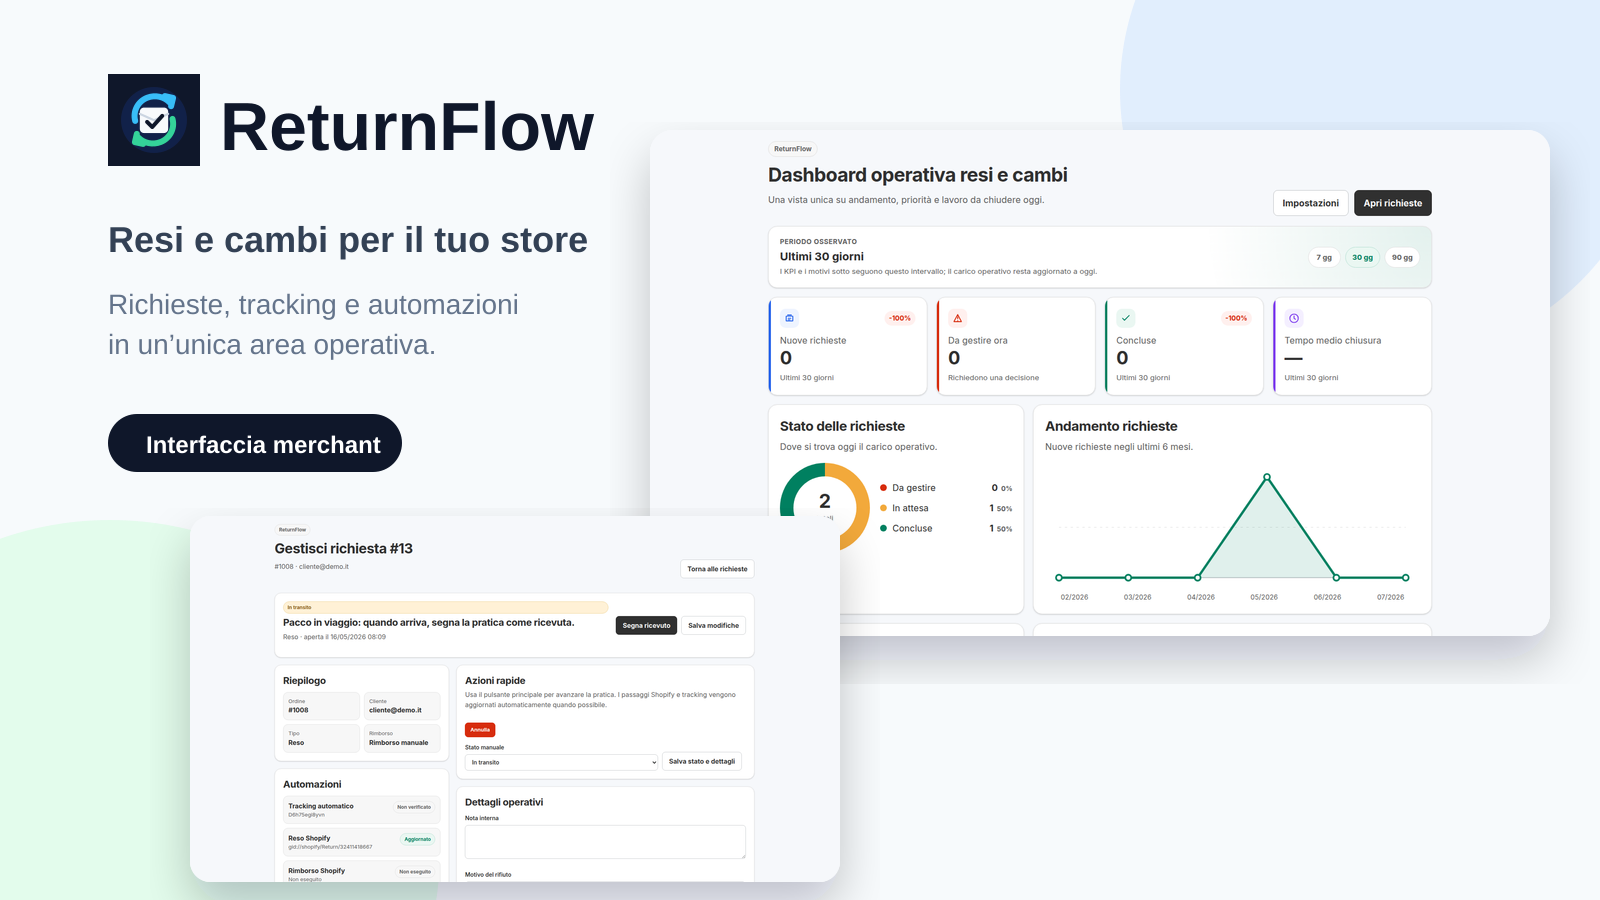Click the Dashboard operativa resi e cambi heading
Viewport: 1600px width, 900px height.
coord(918,175)
